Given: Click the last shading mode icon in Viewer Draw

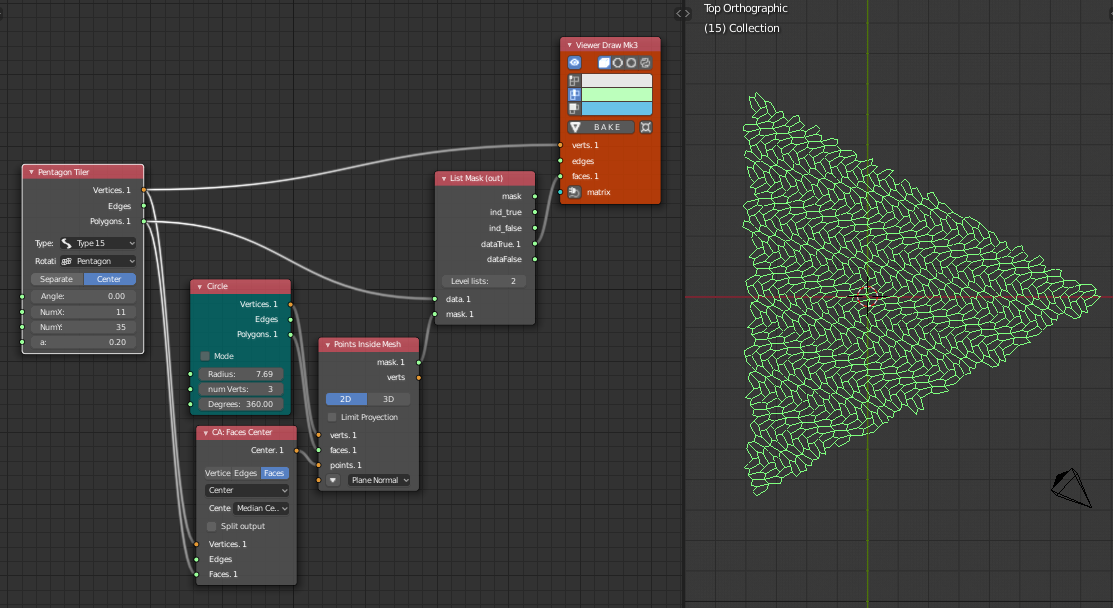Looking at the screenshot, I should (645, 62).
